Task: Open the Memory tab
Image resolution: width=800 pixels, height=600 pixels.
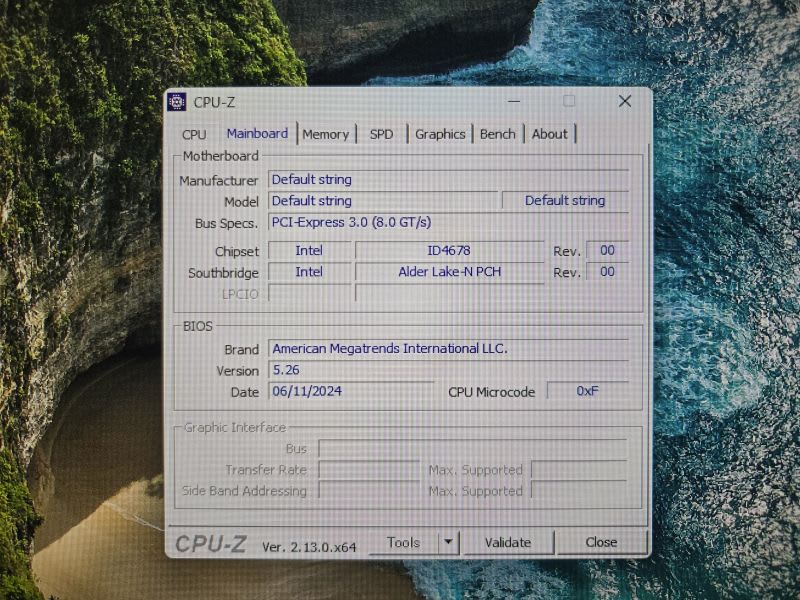Action: click(326, 135)
